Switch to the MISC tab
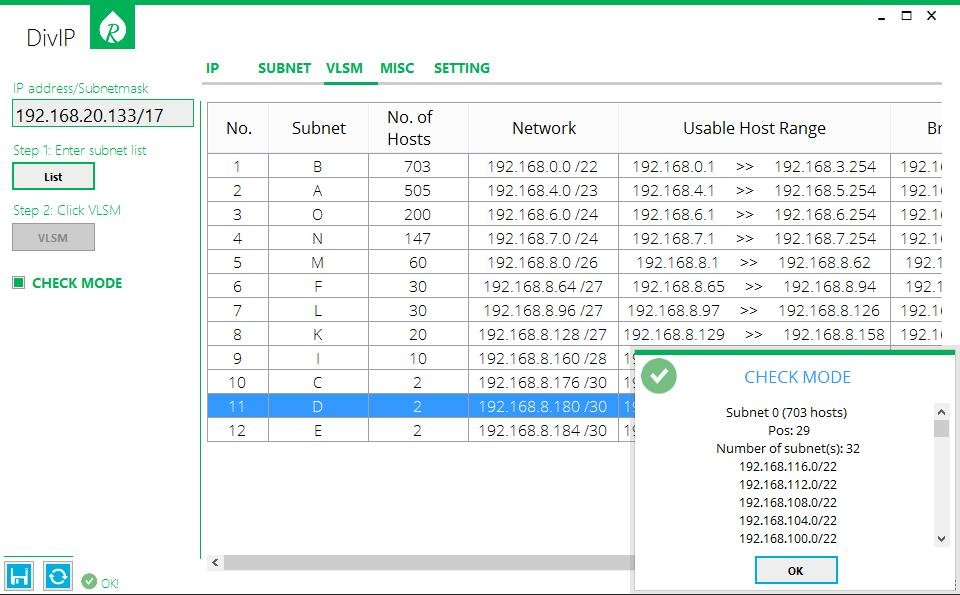The width and height of the screenshot is (960, 595). click(397, 68)
